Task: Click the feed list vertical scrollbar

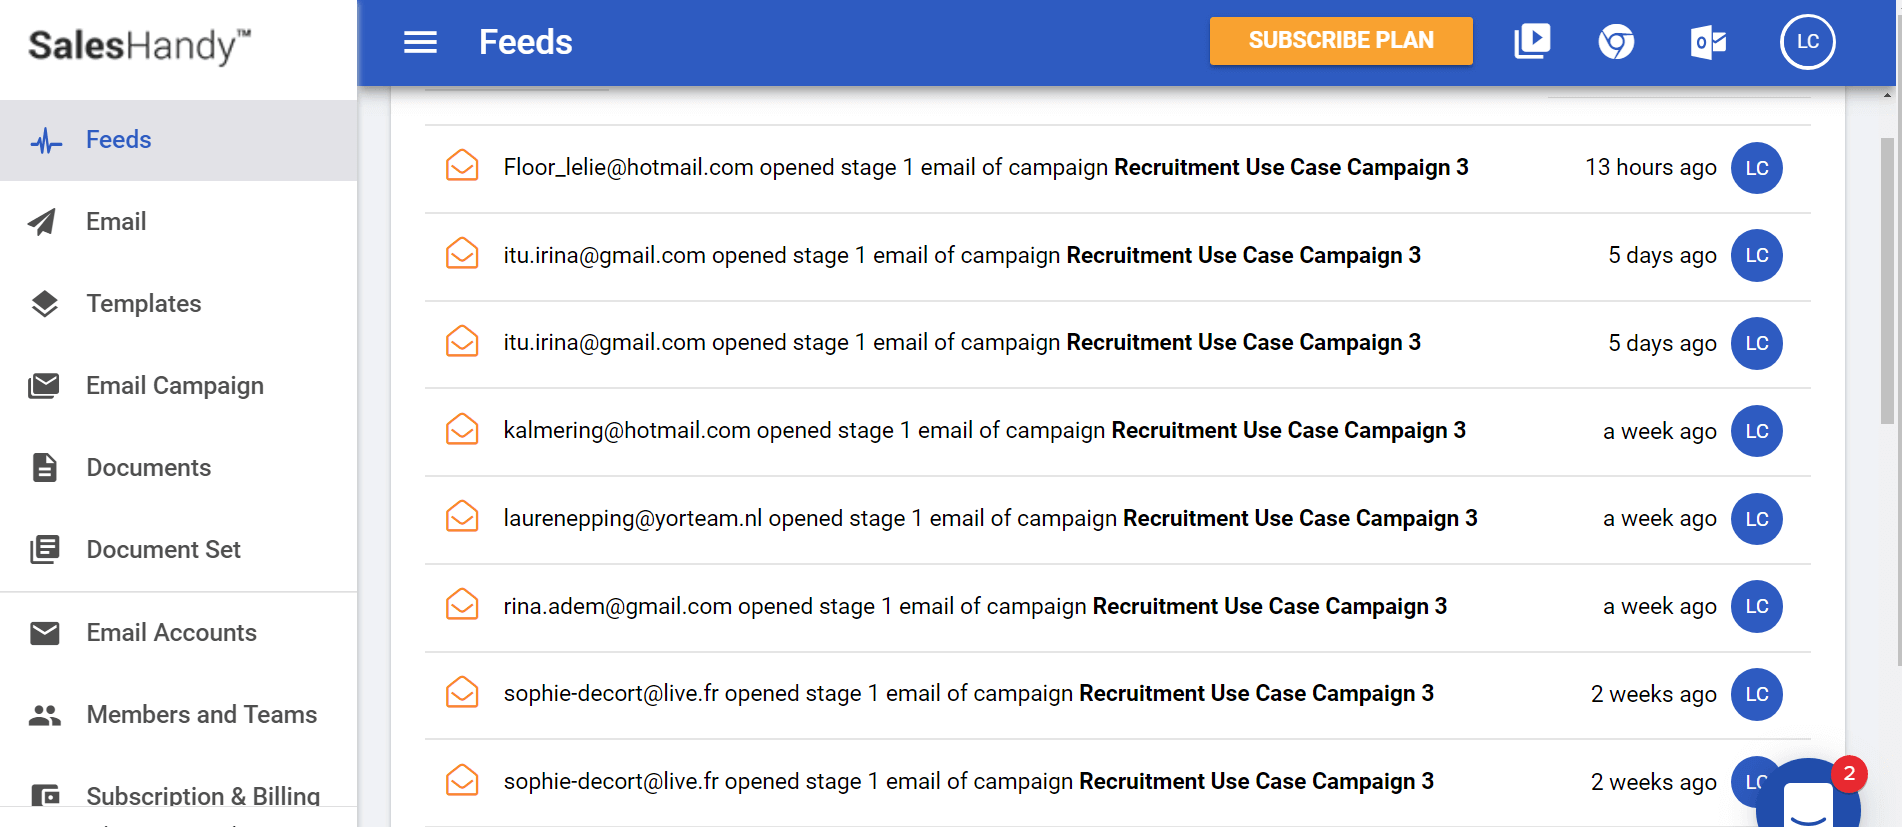Action: point(1887,280)
